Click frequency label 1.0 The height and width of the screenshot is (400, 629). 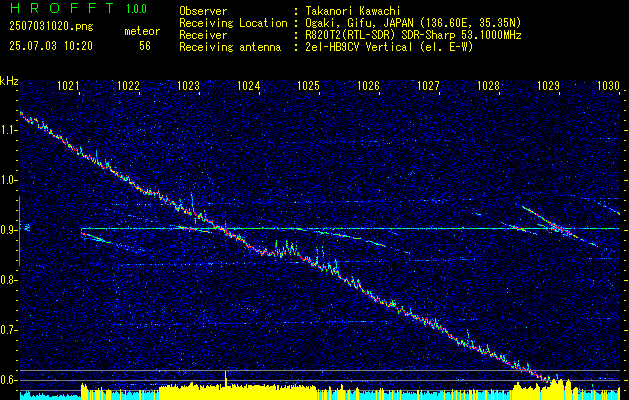click(x=9, y=180)
